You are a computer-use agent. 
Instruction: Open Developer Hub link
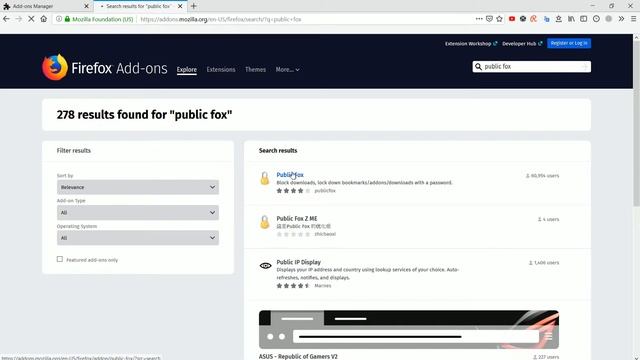tap(522, 44)
